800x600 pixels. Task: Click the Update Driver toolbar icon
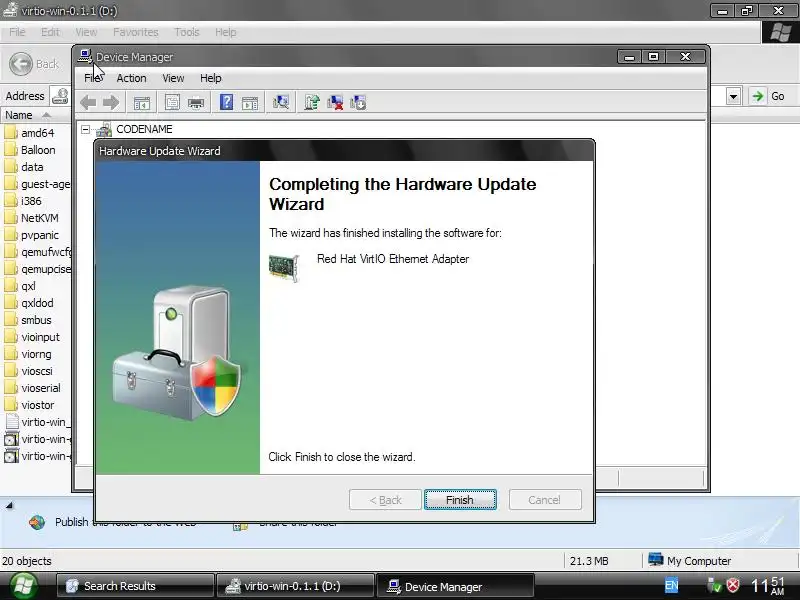coord(312,102)
